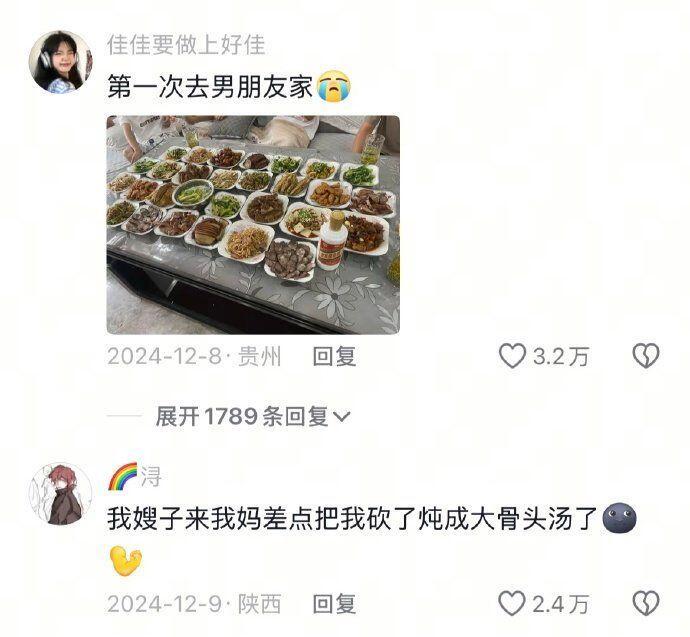This screenshot has width=690, height=637.
Task: Like the Shaanxi user's bone soup comment
Action: [x=512, y=603]
